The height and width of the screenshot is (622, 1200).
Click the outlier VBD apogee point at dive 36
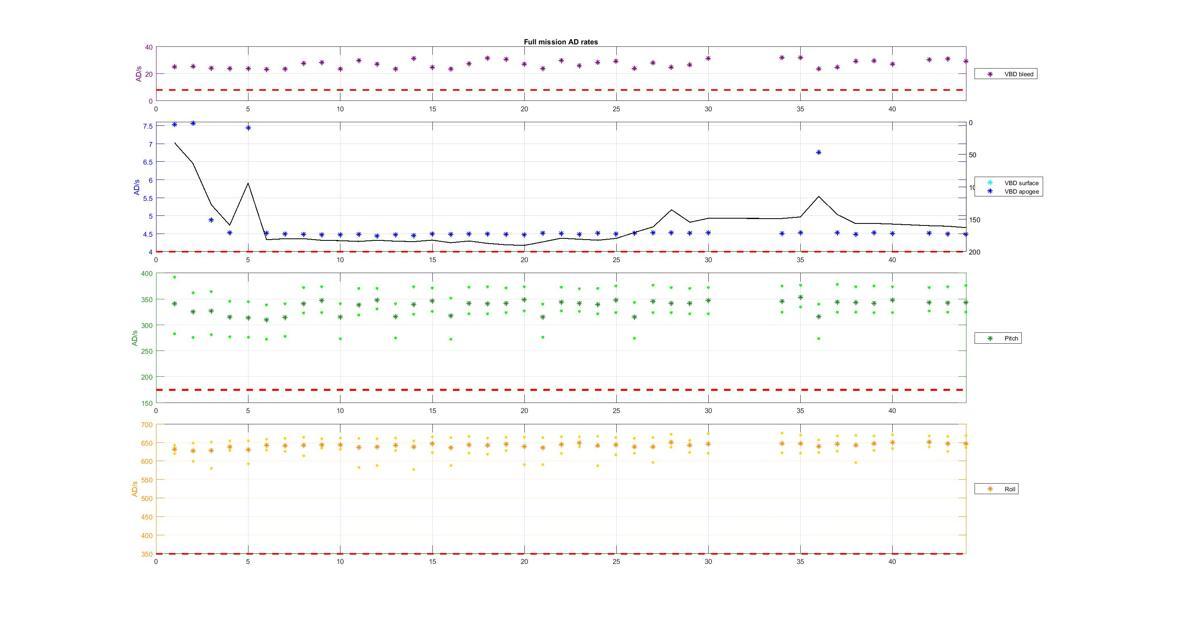pyautogui.click(x=819, y=153)
